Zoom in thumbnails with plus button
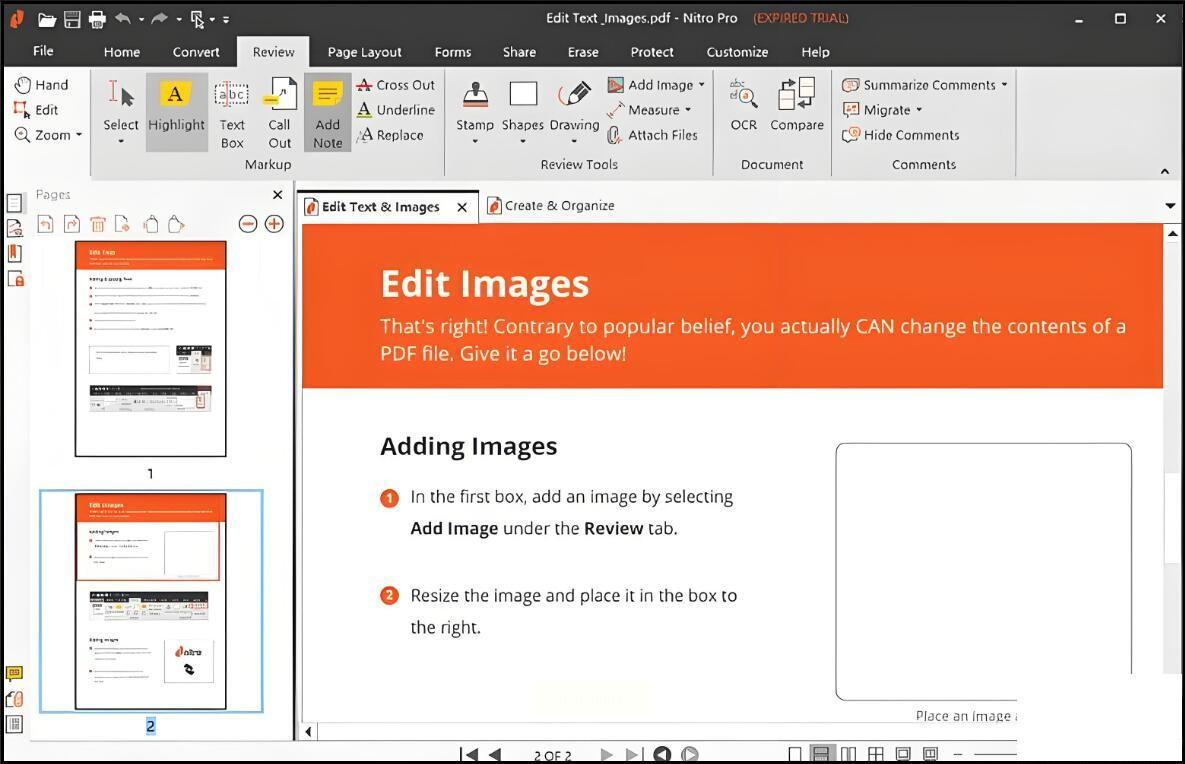The height and width of the screenshot is (764, 1185). pos(274,224)
